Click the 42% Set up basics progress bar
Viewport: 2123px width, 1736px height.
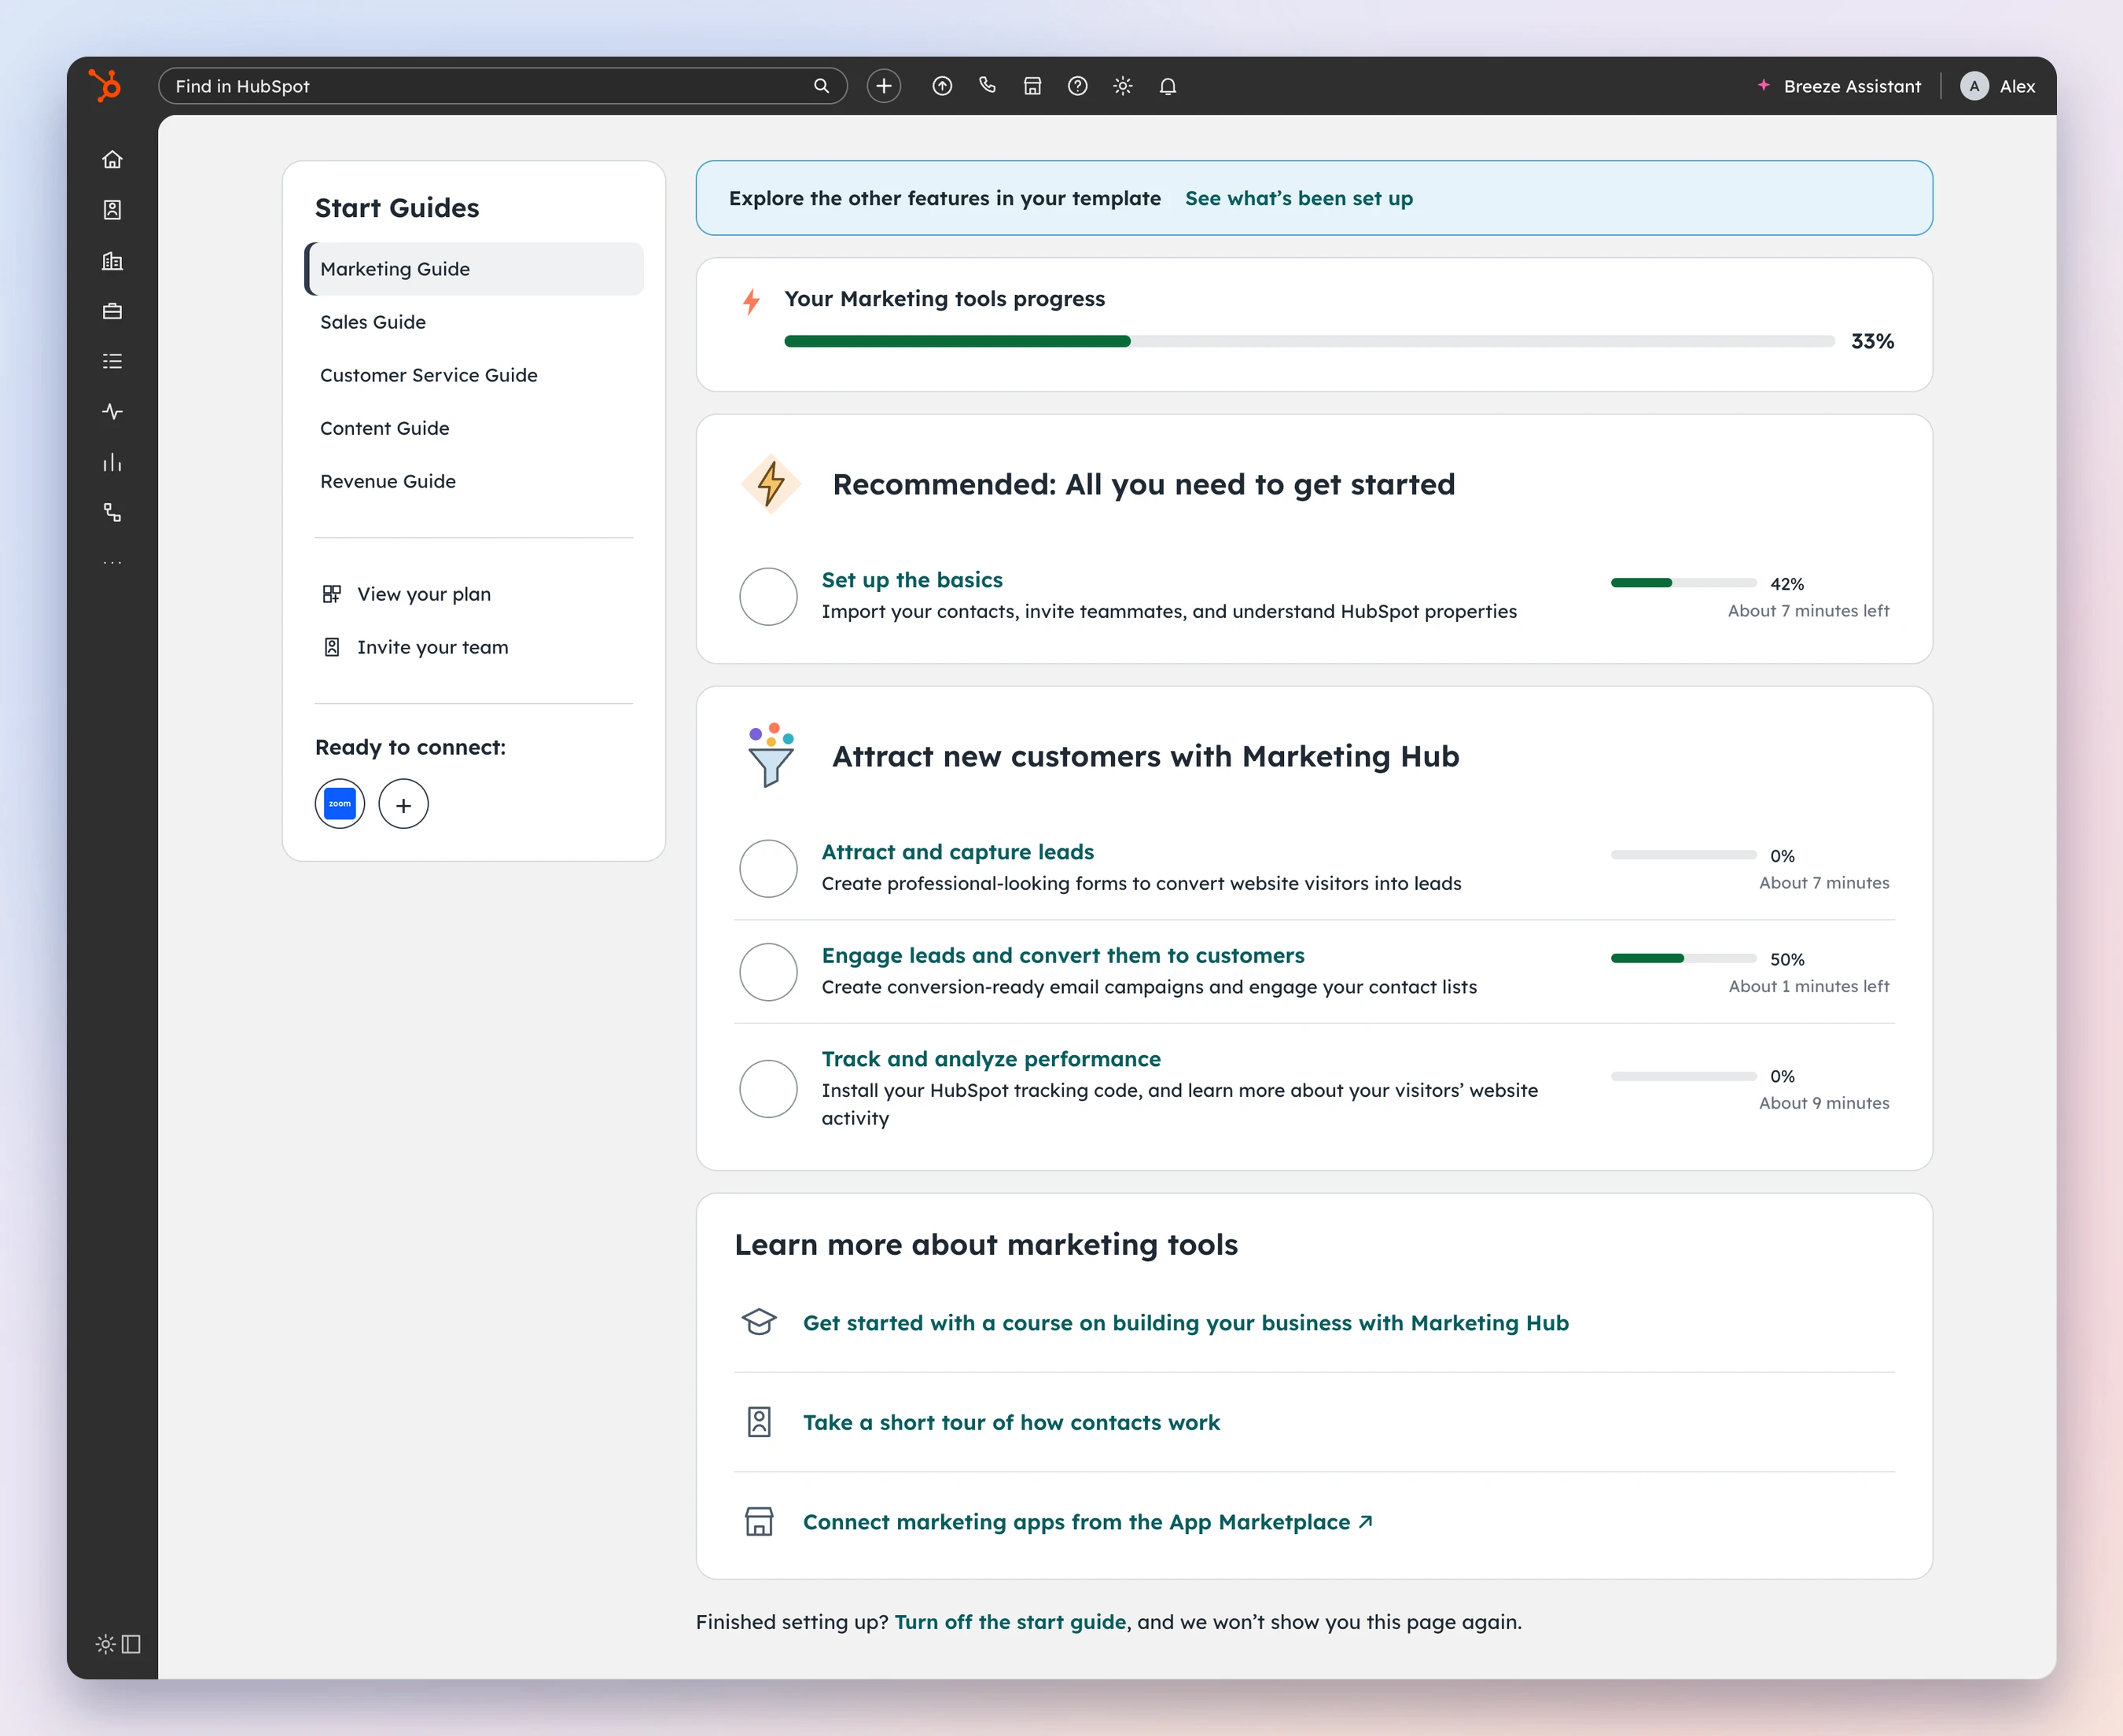coord(1683,582)
